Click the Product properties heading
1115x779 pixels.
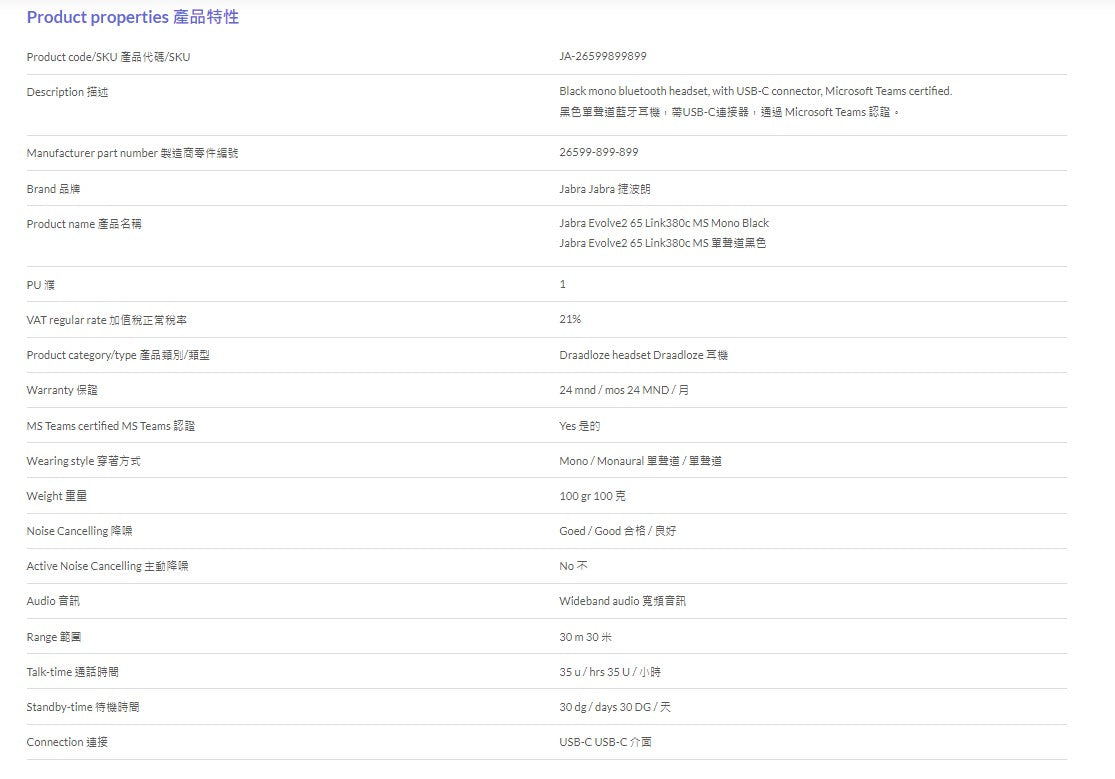click(132, 17)
